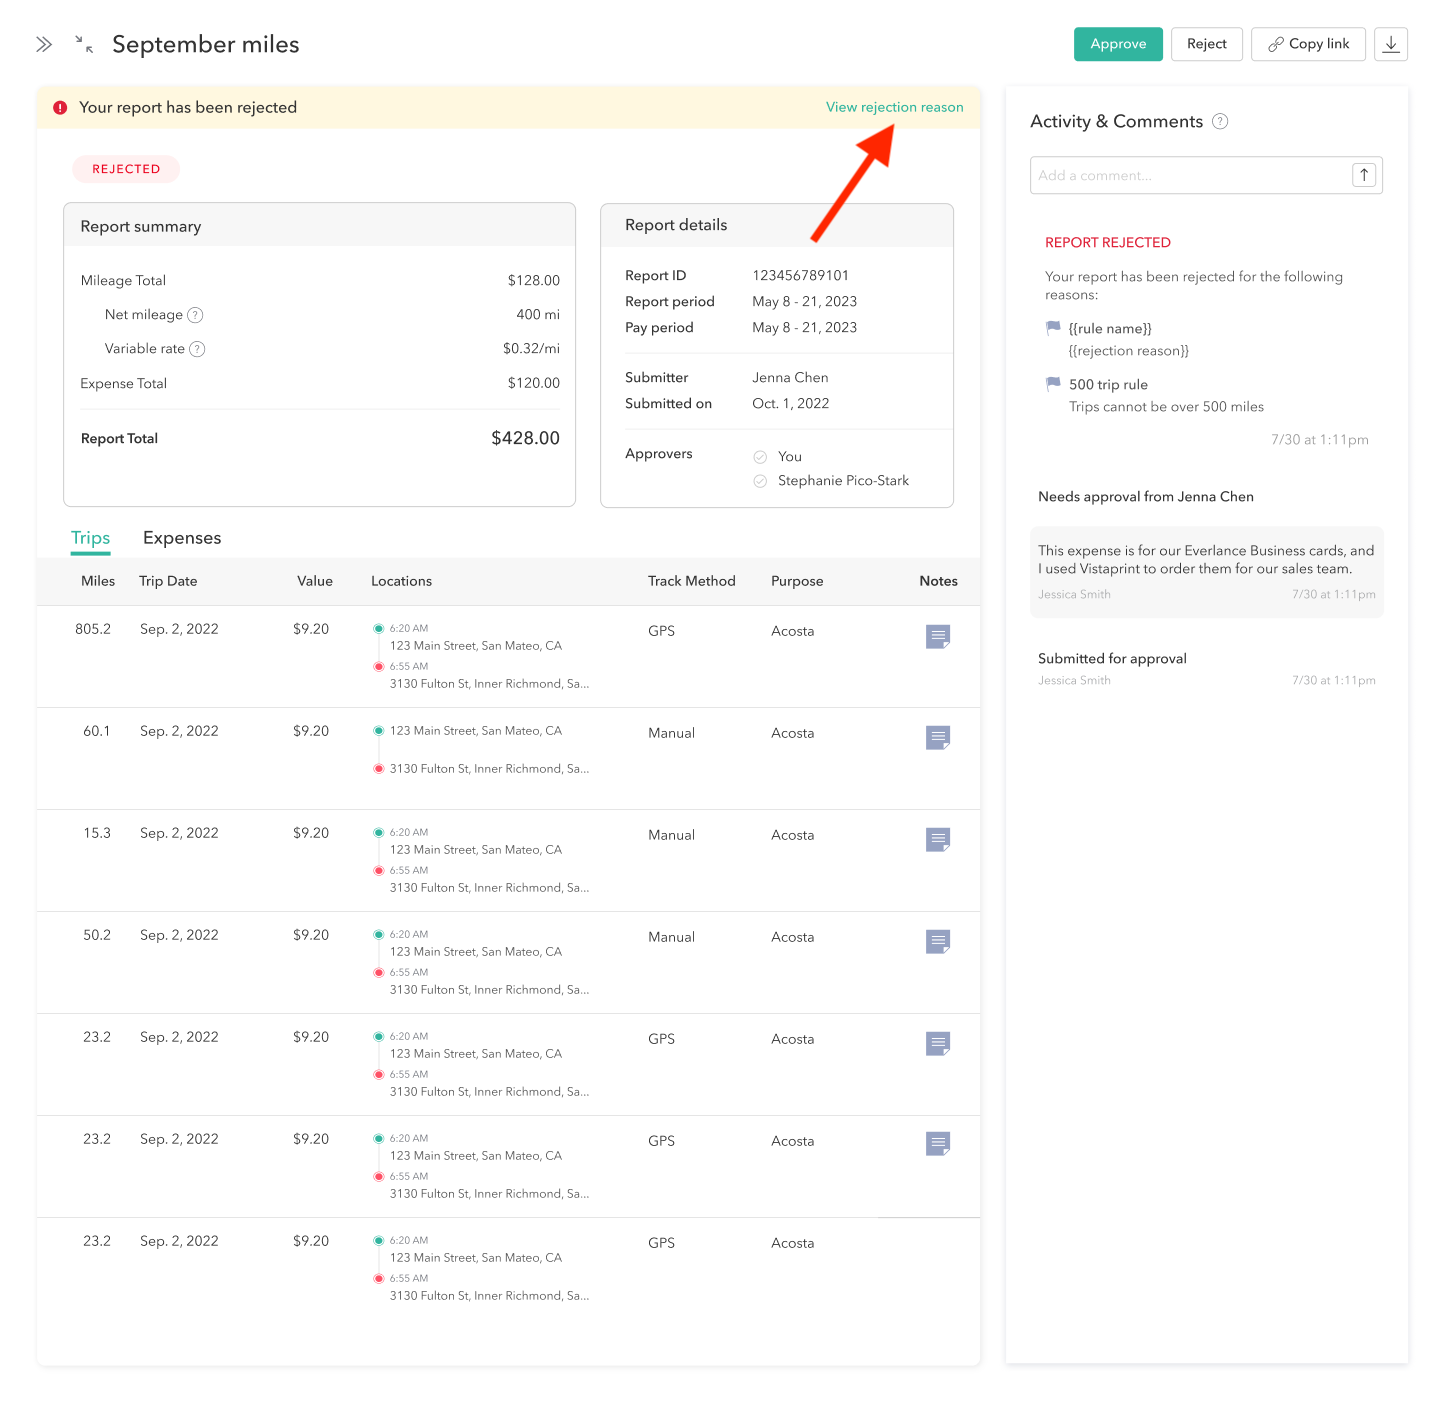1441x1428 pixels.
Task: Open notes for the 15.3 mile trip
Action: [937, 840]
